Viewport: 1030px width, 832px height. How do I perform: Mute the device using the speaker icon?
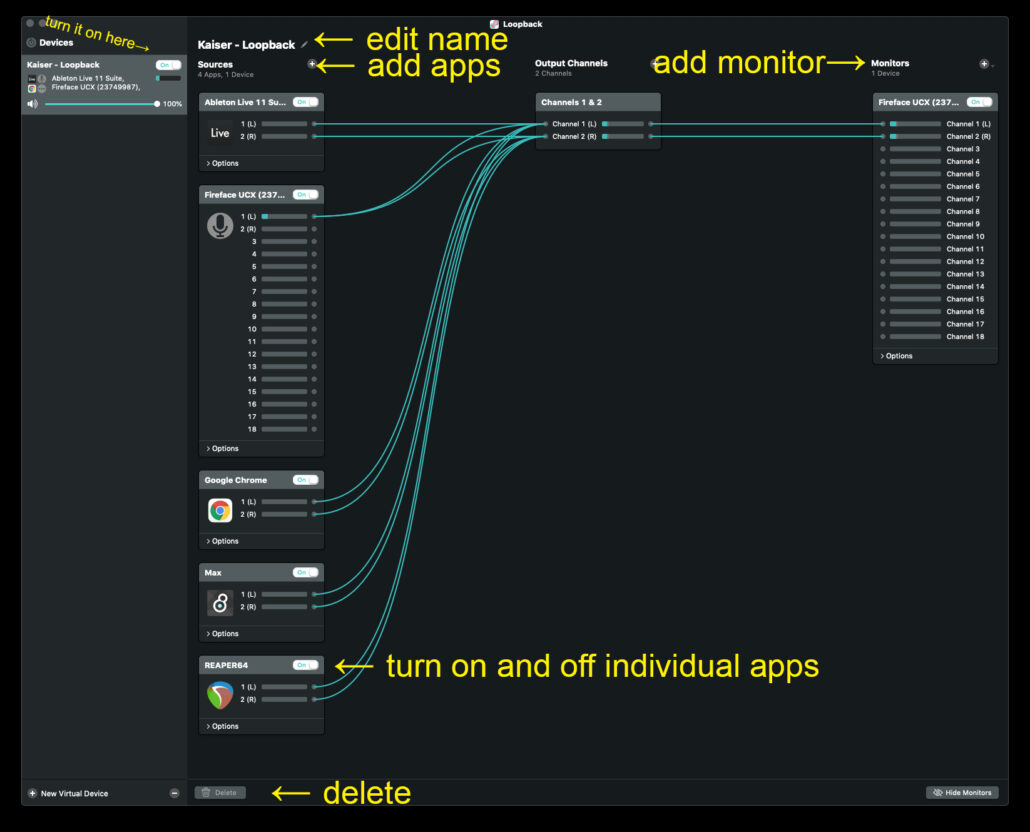(32, 104)
